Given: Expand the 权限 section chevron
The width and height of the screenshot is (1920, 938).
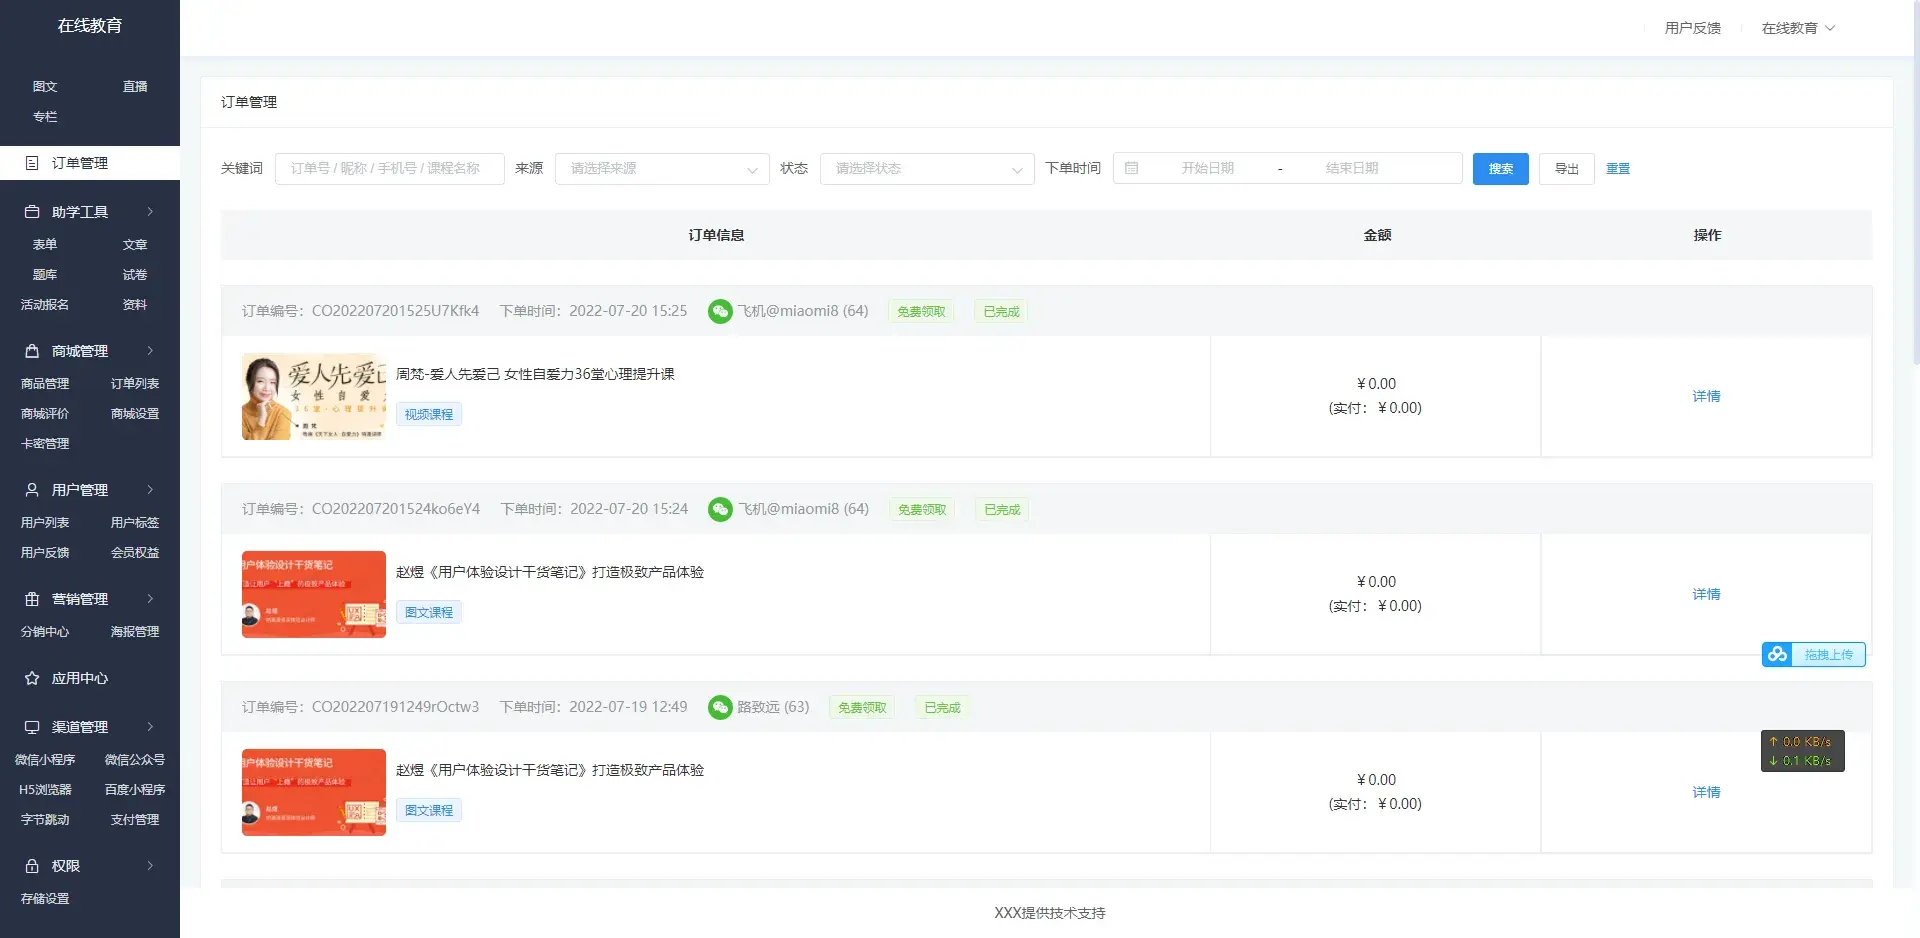Looking at the screenshot, I should (x=150, y=866).
